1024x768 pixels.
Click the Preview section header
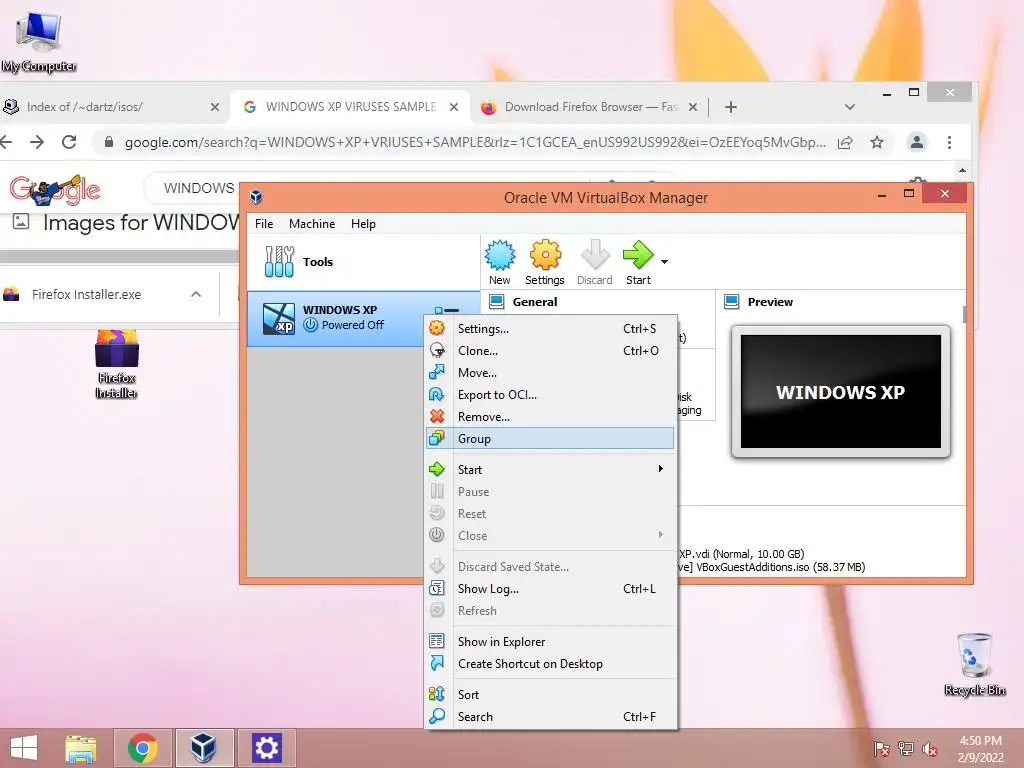(770, 302)
